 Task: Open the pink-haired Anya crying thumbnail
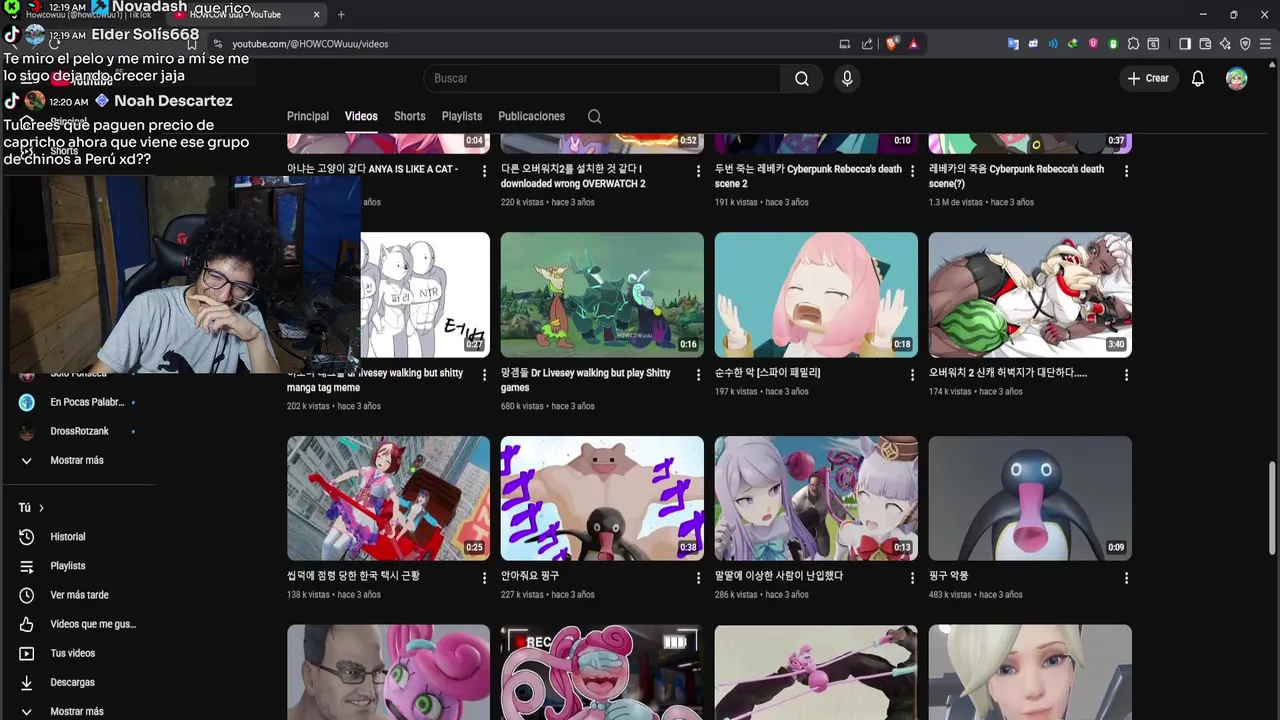pos(816,295)
